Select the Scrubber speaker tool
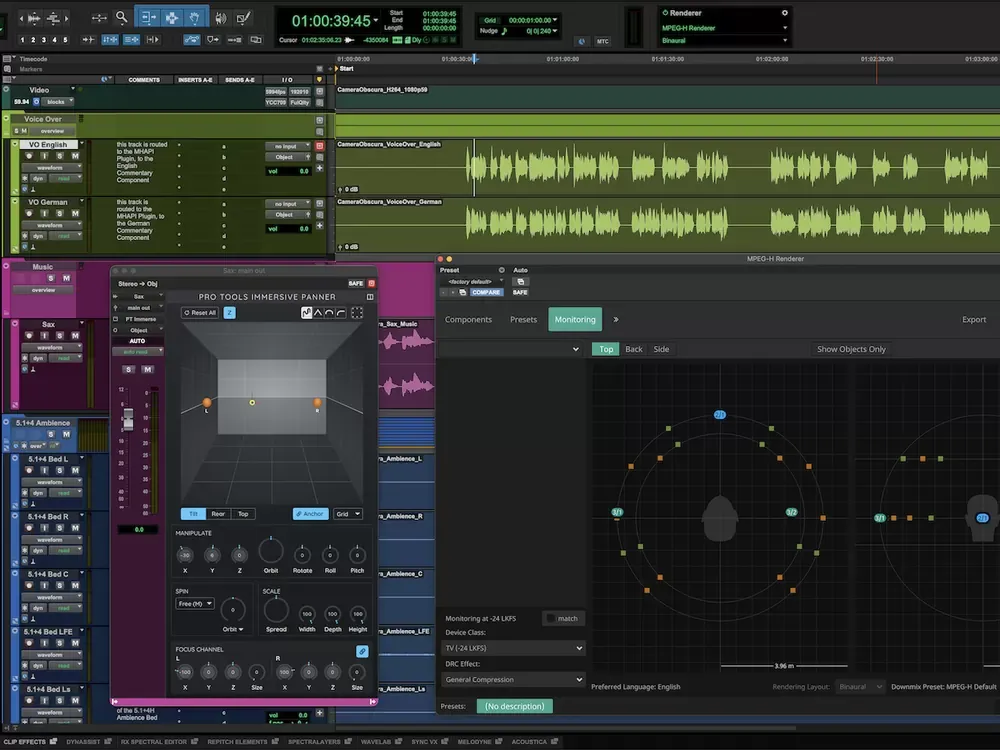The width and height of the screenshot is (1000, 750). (221, 18)
